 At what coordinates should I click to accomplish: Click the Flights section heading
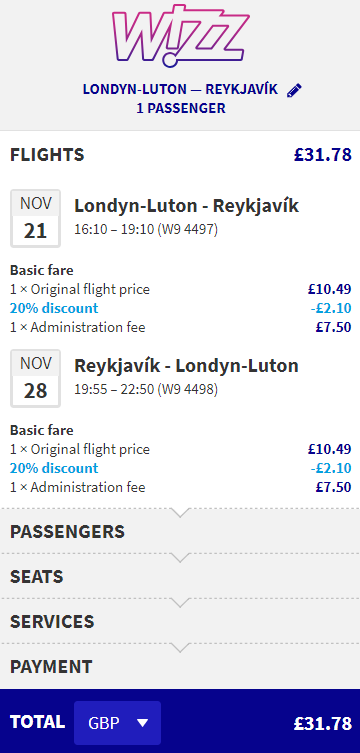pyautogui.click(x=47, y=155)
